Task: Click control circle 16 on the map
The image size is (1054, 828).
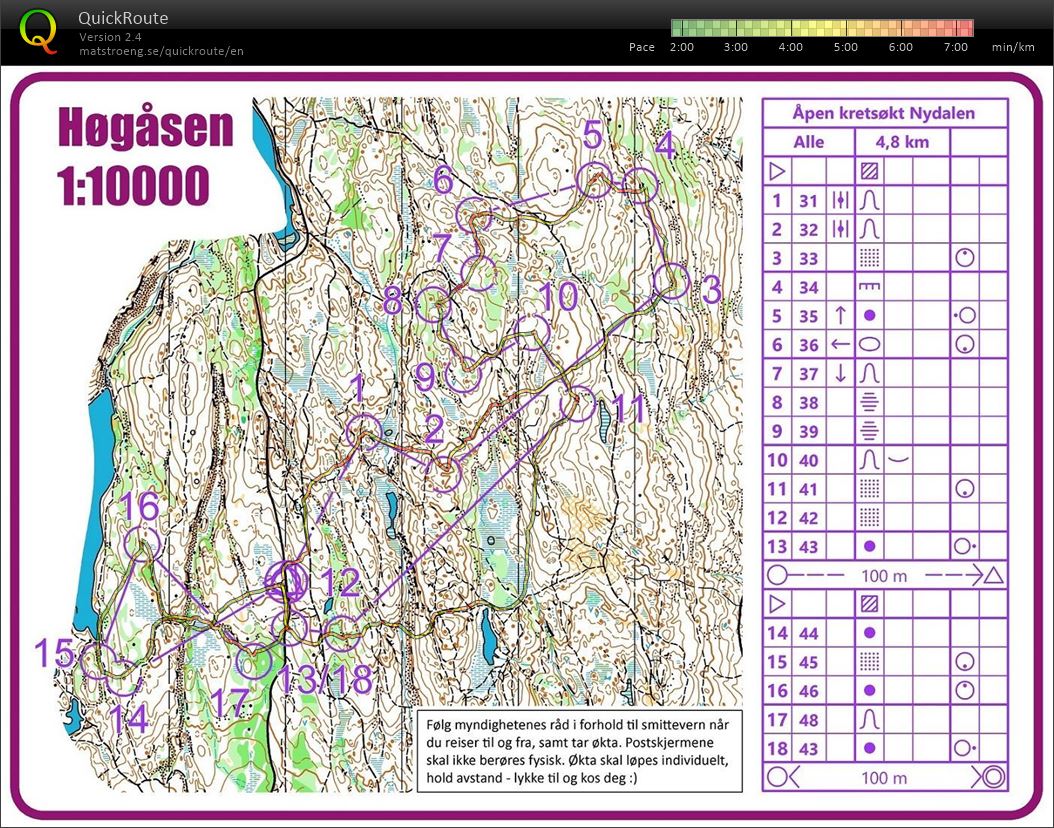Action: point(143,544)
